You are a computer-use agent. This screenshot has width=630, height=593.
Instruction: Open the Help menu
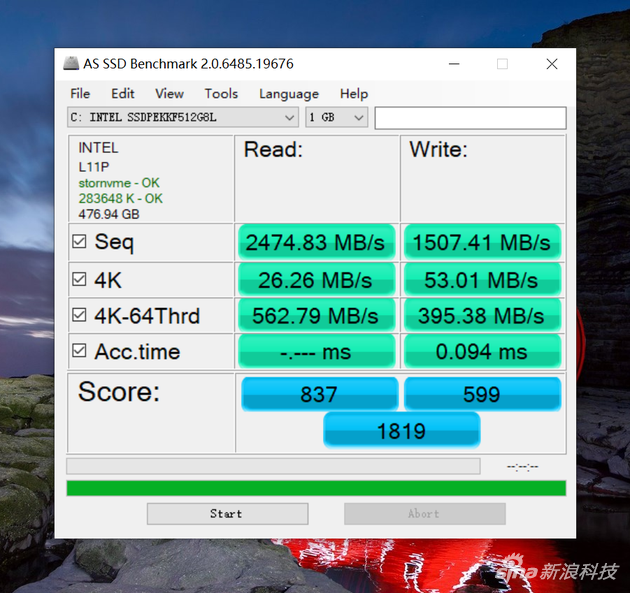pos(354,94)
